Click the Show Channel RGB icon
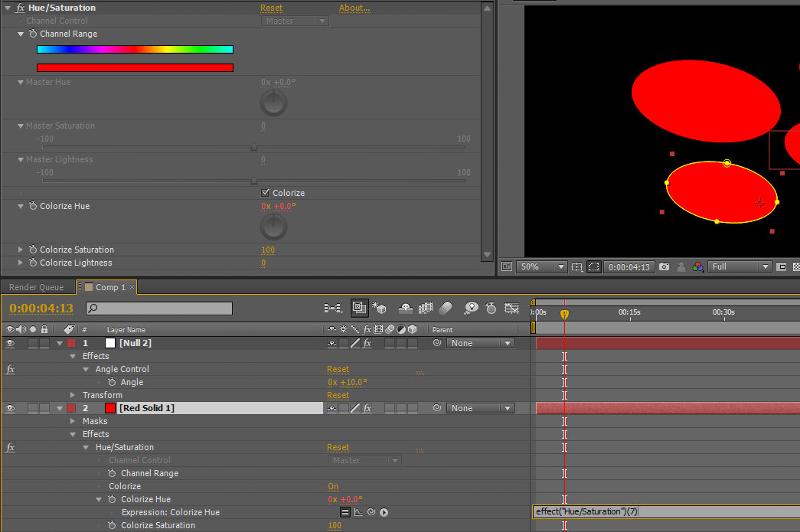 [697, 267]
